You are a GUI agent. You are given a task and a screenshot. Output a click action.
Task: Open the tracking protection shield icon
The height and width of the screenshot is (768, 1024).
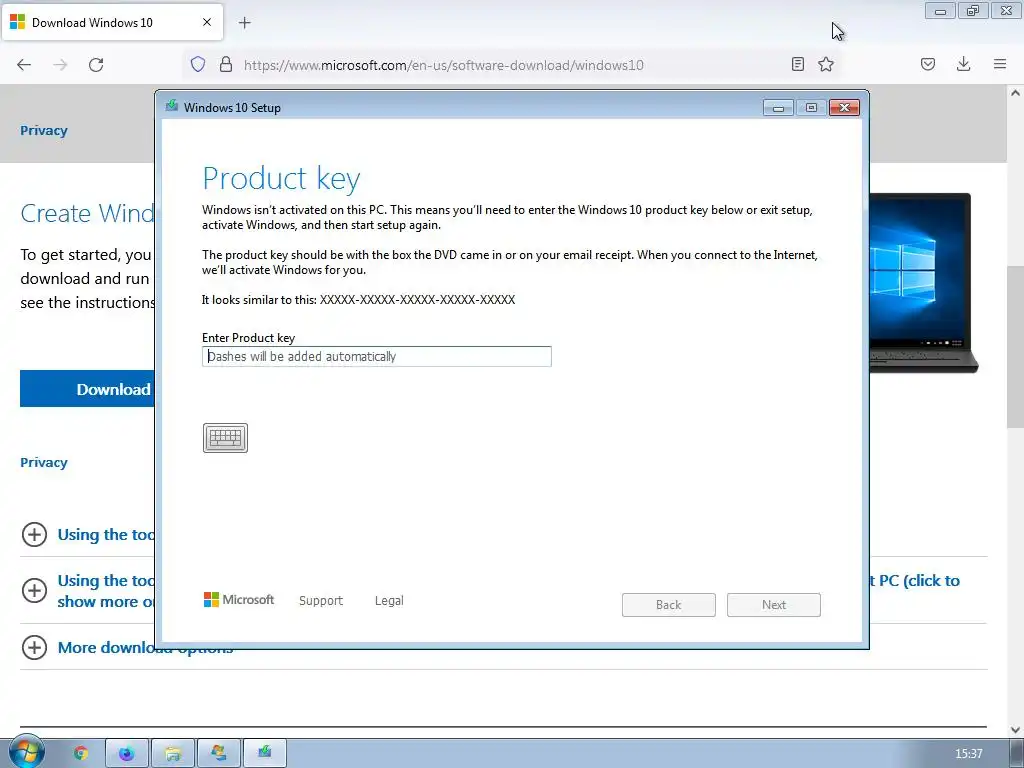198,64
